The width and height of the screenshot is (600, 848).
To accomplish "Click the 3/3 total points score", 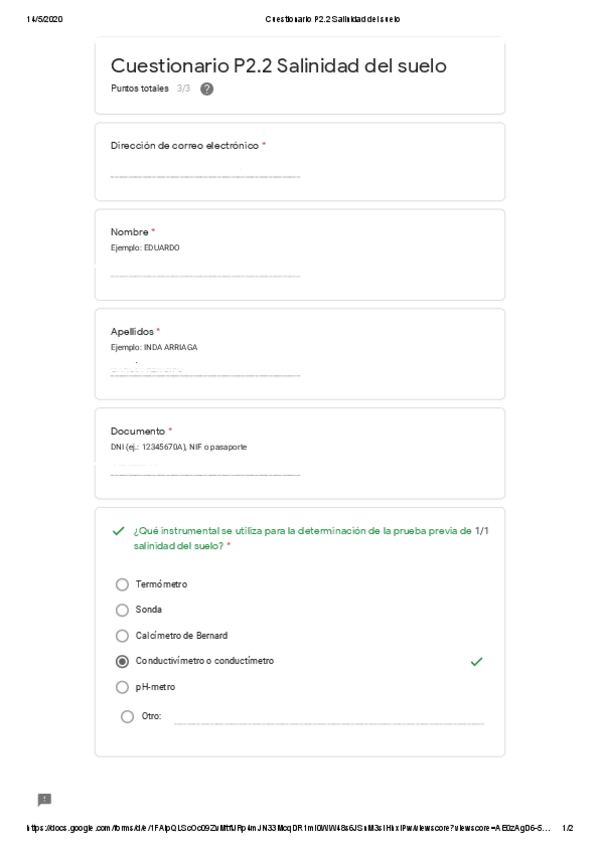I will 183,89.
